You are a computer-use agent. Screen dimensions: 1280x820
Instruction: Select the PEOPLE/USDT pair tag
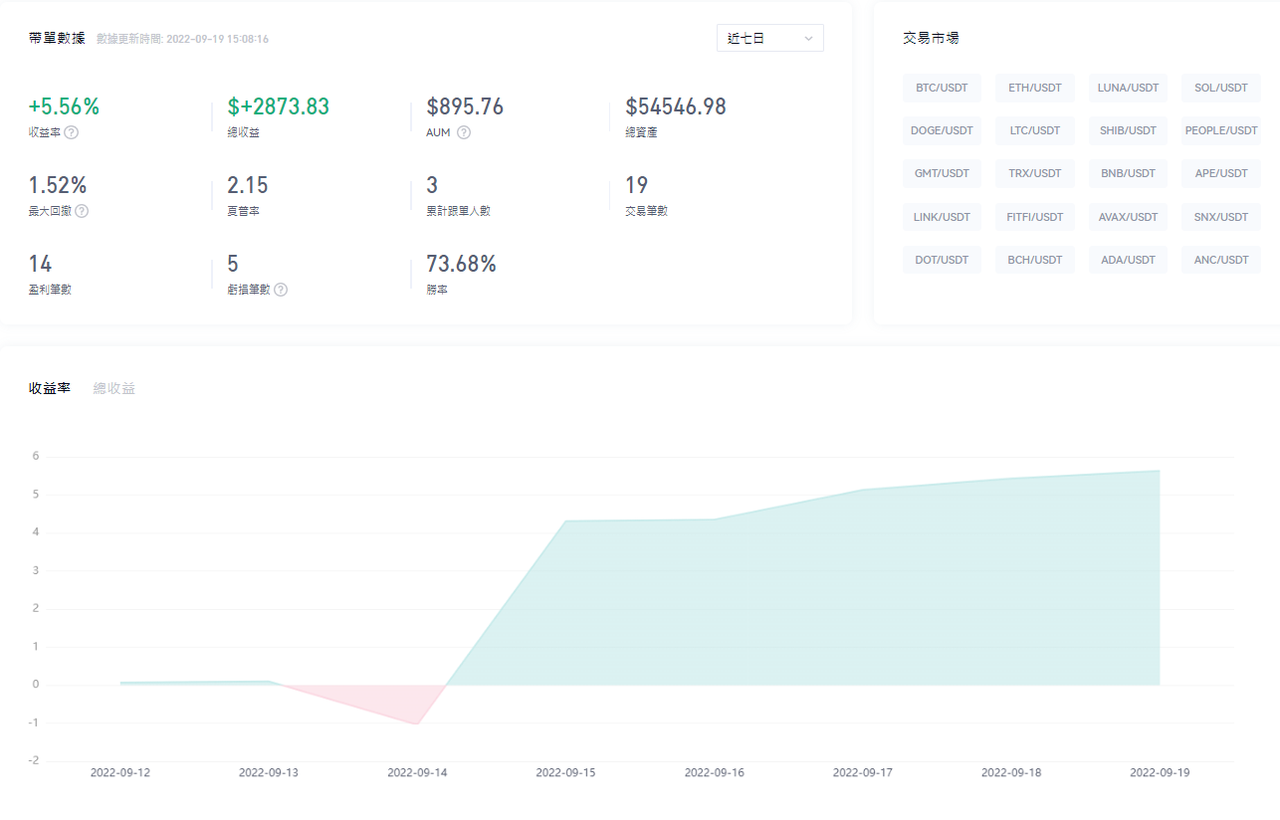(x=1220, y=131)
